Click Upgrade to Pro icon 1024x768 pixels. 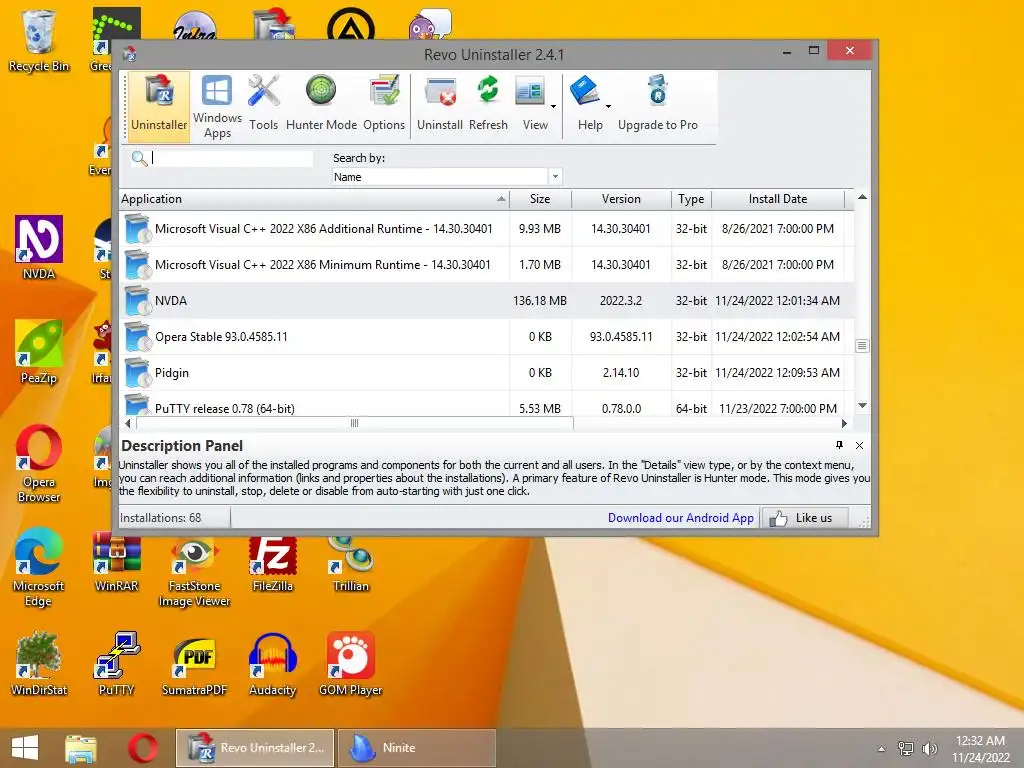tap(658, 103)
